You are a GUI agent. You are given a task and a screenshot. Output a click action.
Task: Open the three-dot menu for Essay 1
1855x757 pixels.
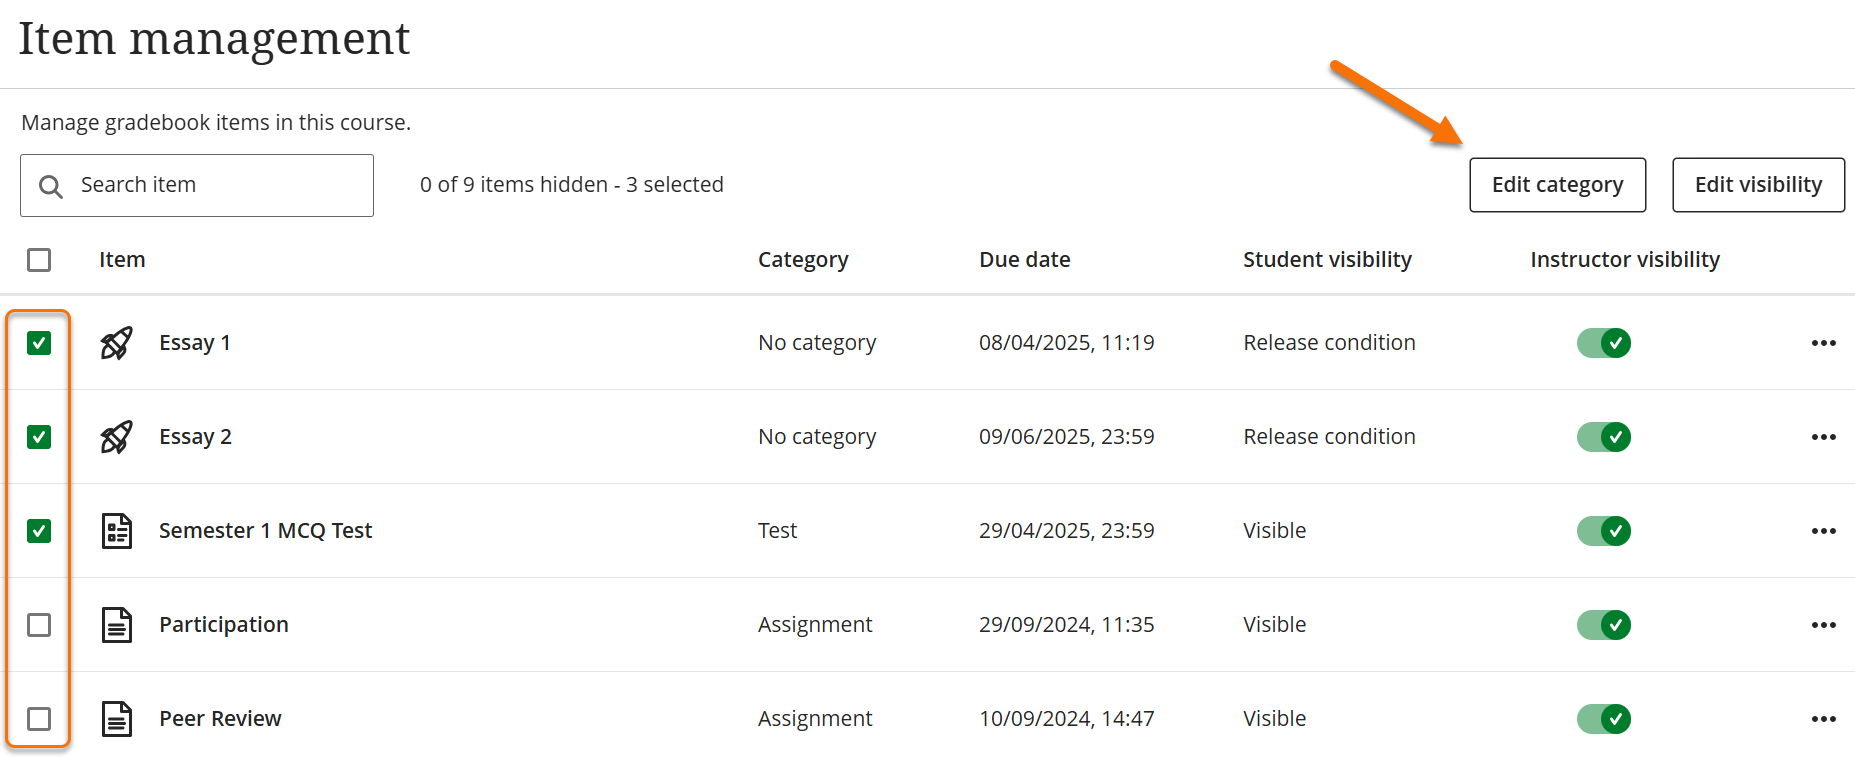(x=1823, y=343)
